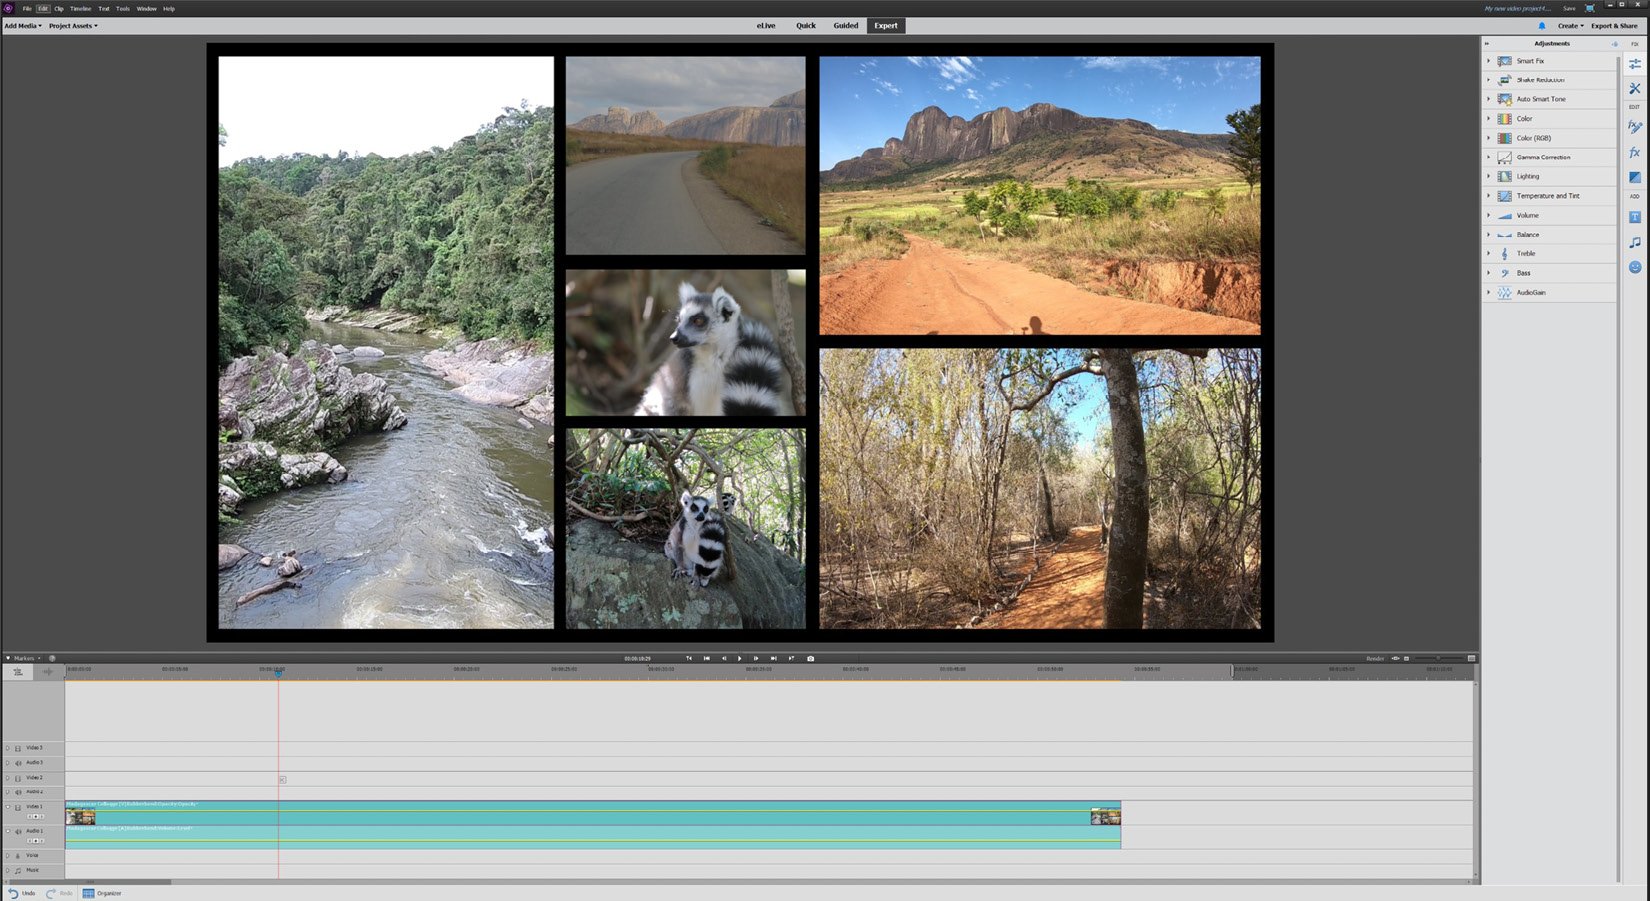Mute the Audio 2 track speaker
The height and width of the screenshot is (901, 1650).
[18, 792]
